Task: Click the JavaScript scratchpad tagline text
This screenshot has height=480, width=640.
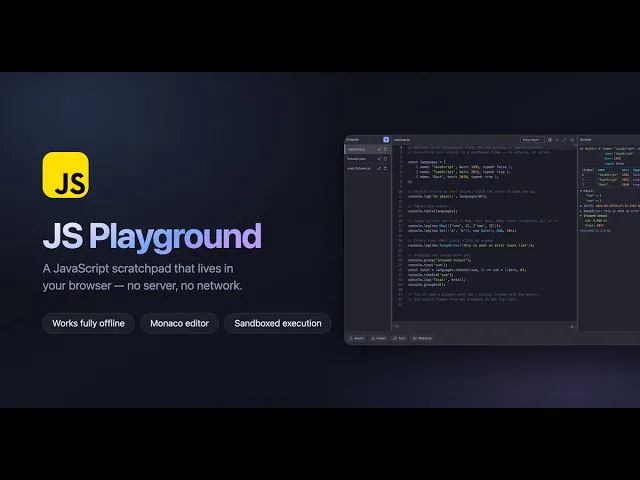Action: [142, 277]
